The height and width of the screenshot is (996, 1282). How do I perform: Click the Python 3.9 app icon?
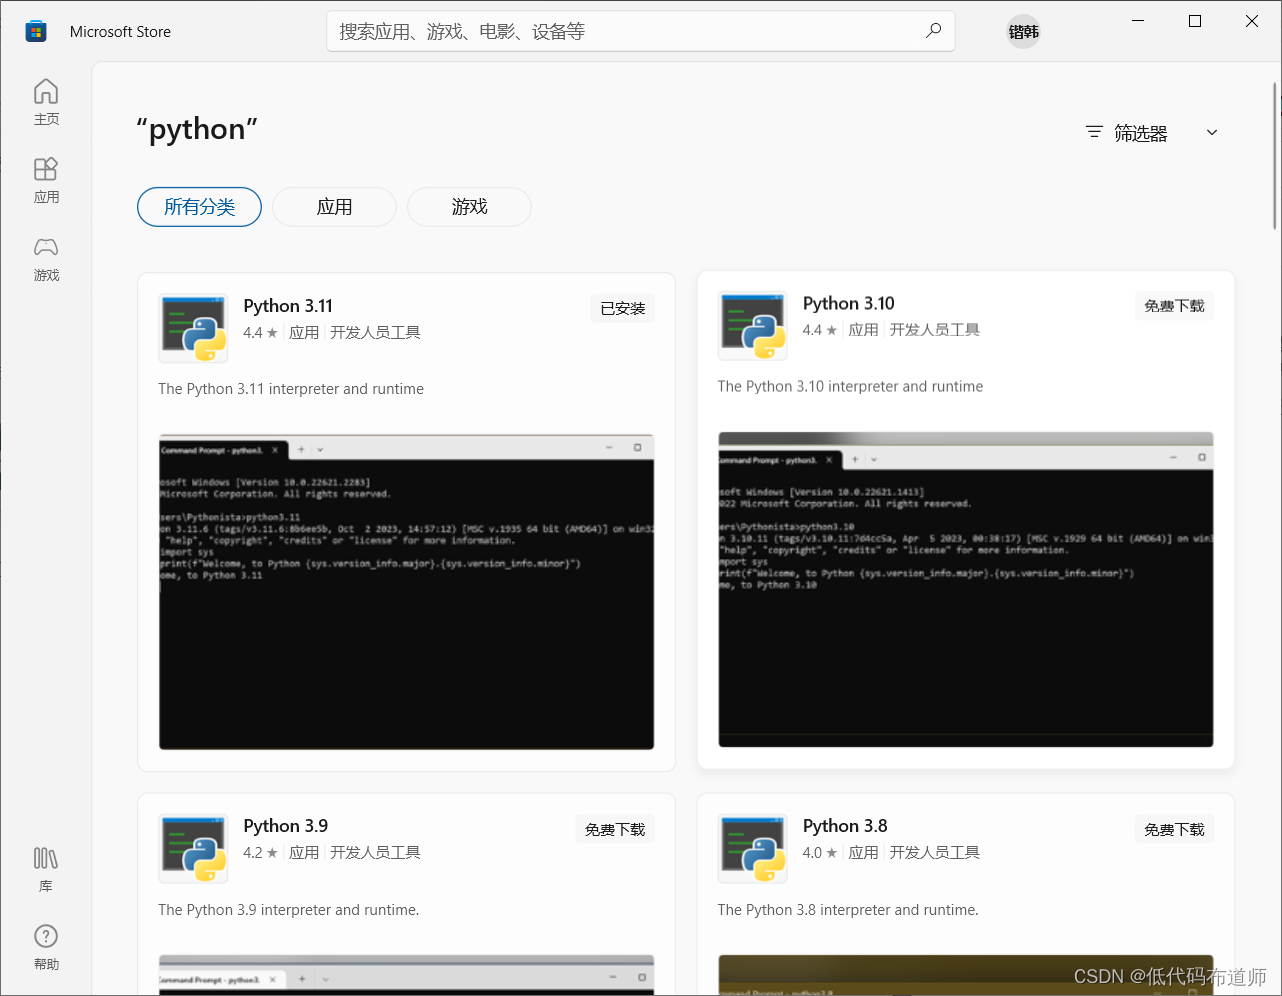pyautogui.click(x=193, y=848)
